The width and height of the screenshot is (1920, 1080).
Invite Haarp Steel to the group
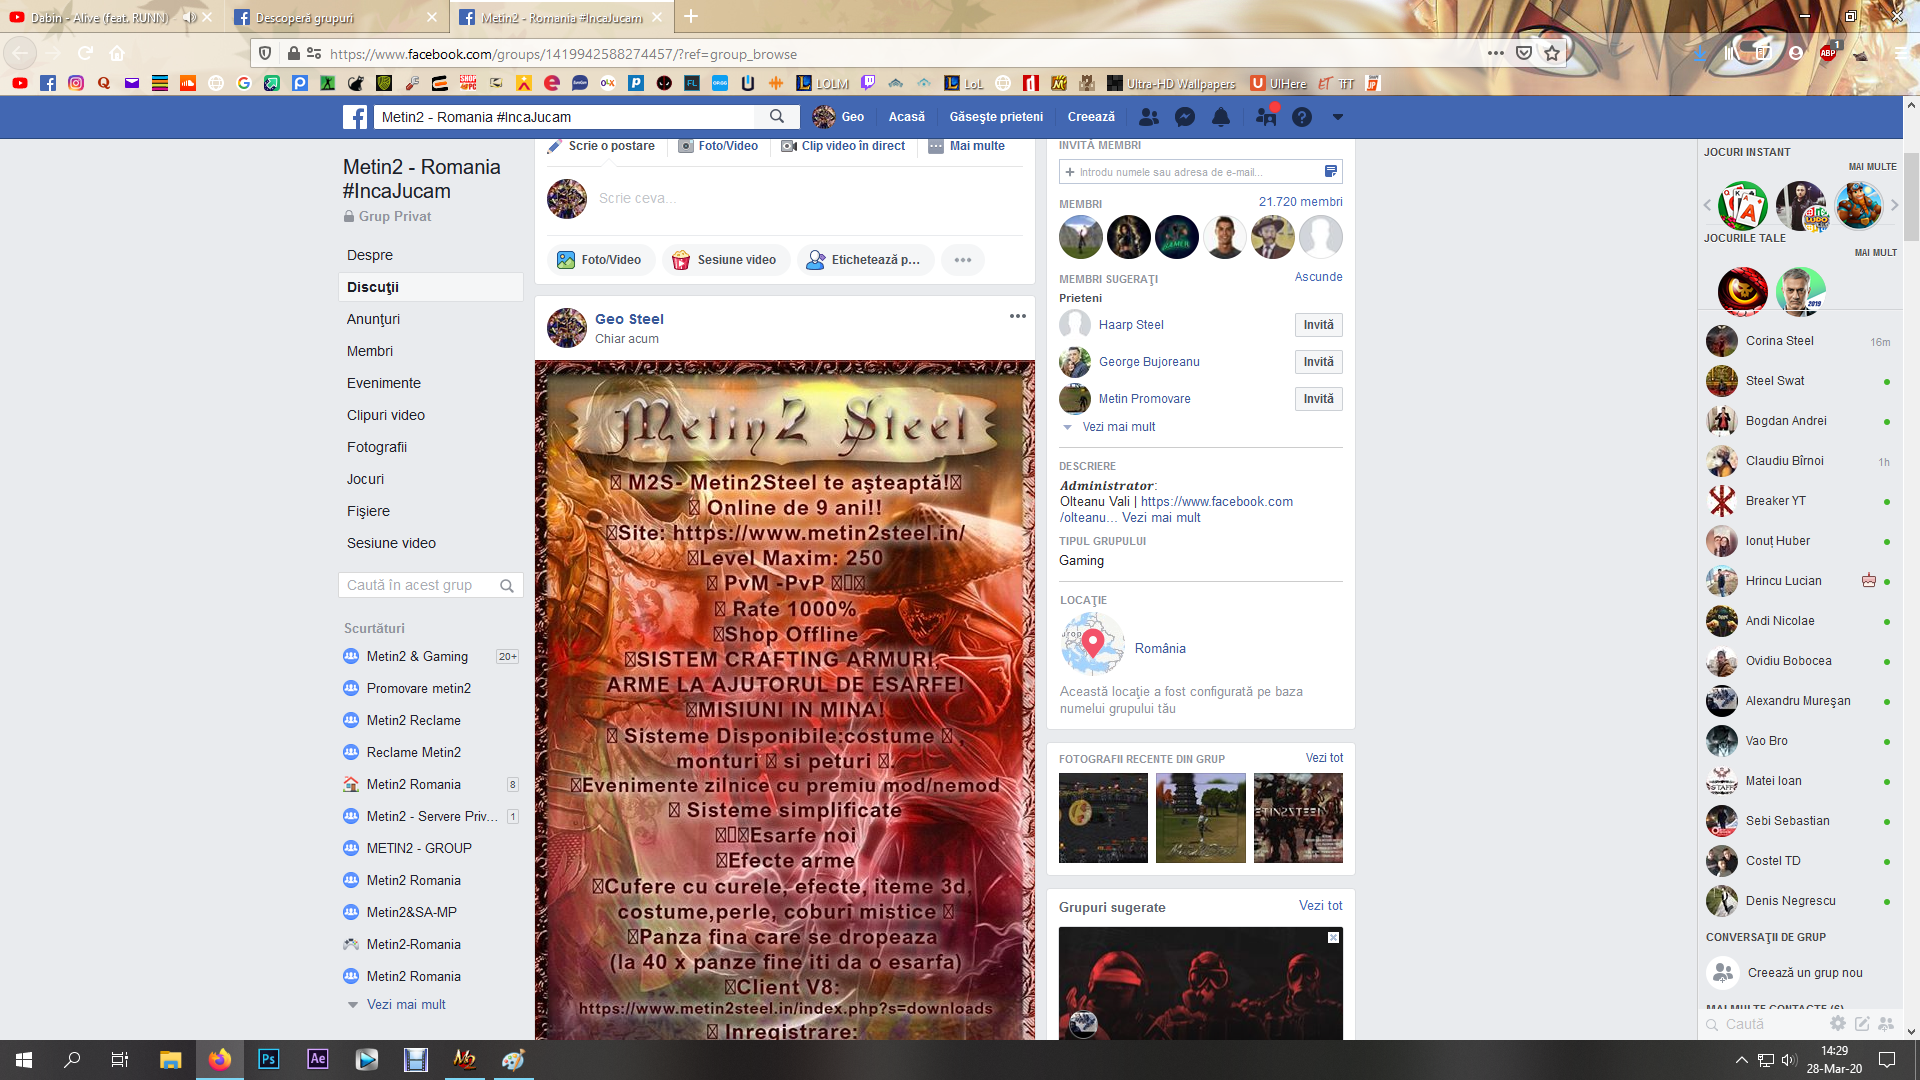pyautogui.click(x=1318, y=325)
